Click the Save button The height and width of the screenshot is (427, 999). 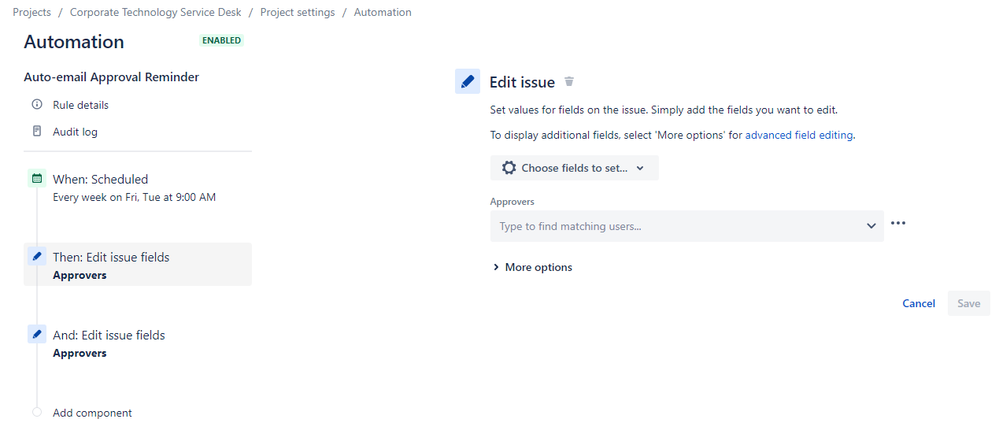968,303
